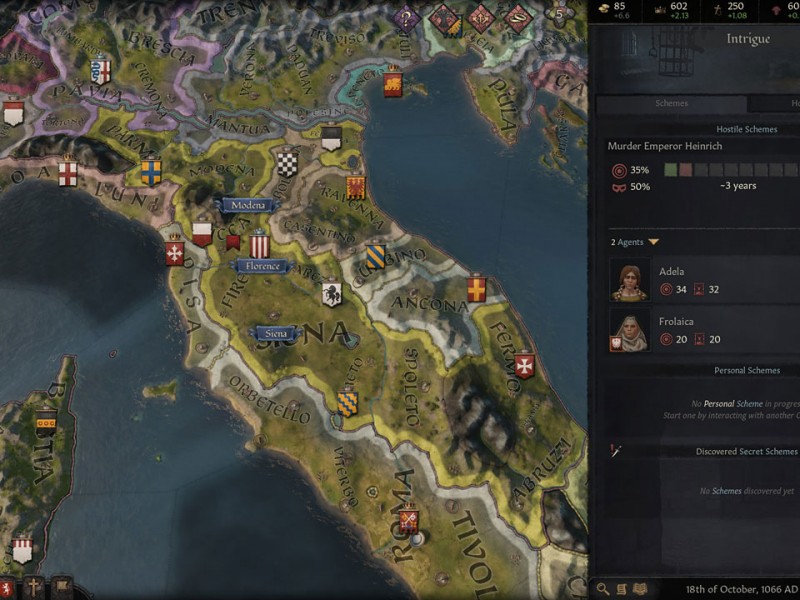Click the winged lion Venice coat of arms
Viewport: 800px width, 600px height.
pyautogui.click(x=393, y=82)
